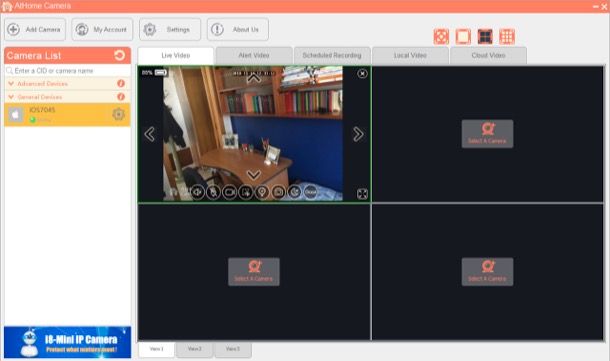Click the Add Camera button
Viewport: 610px width, 361px height.
pyautogui.click(x=35, y=29)
